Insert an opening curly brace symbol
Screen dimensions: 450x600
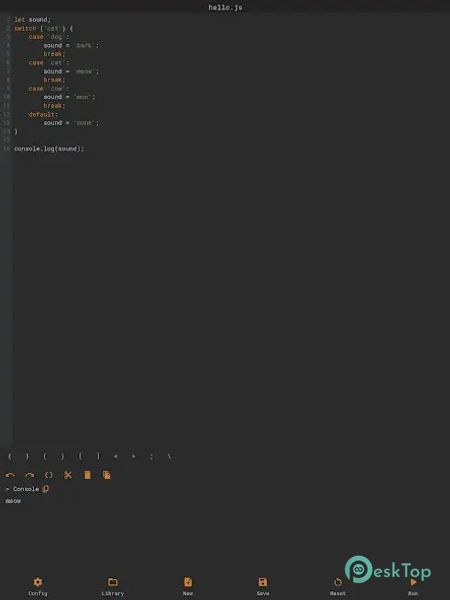click(10, 456)
